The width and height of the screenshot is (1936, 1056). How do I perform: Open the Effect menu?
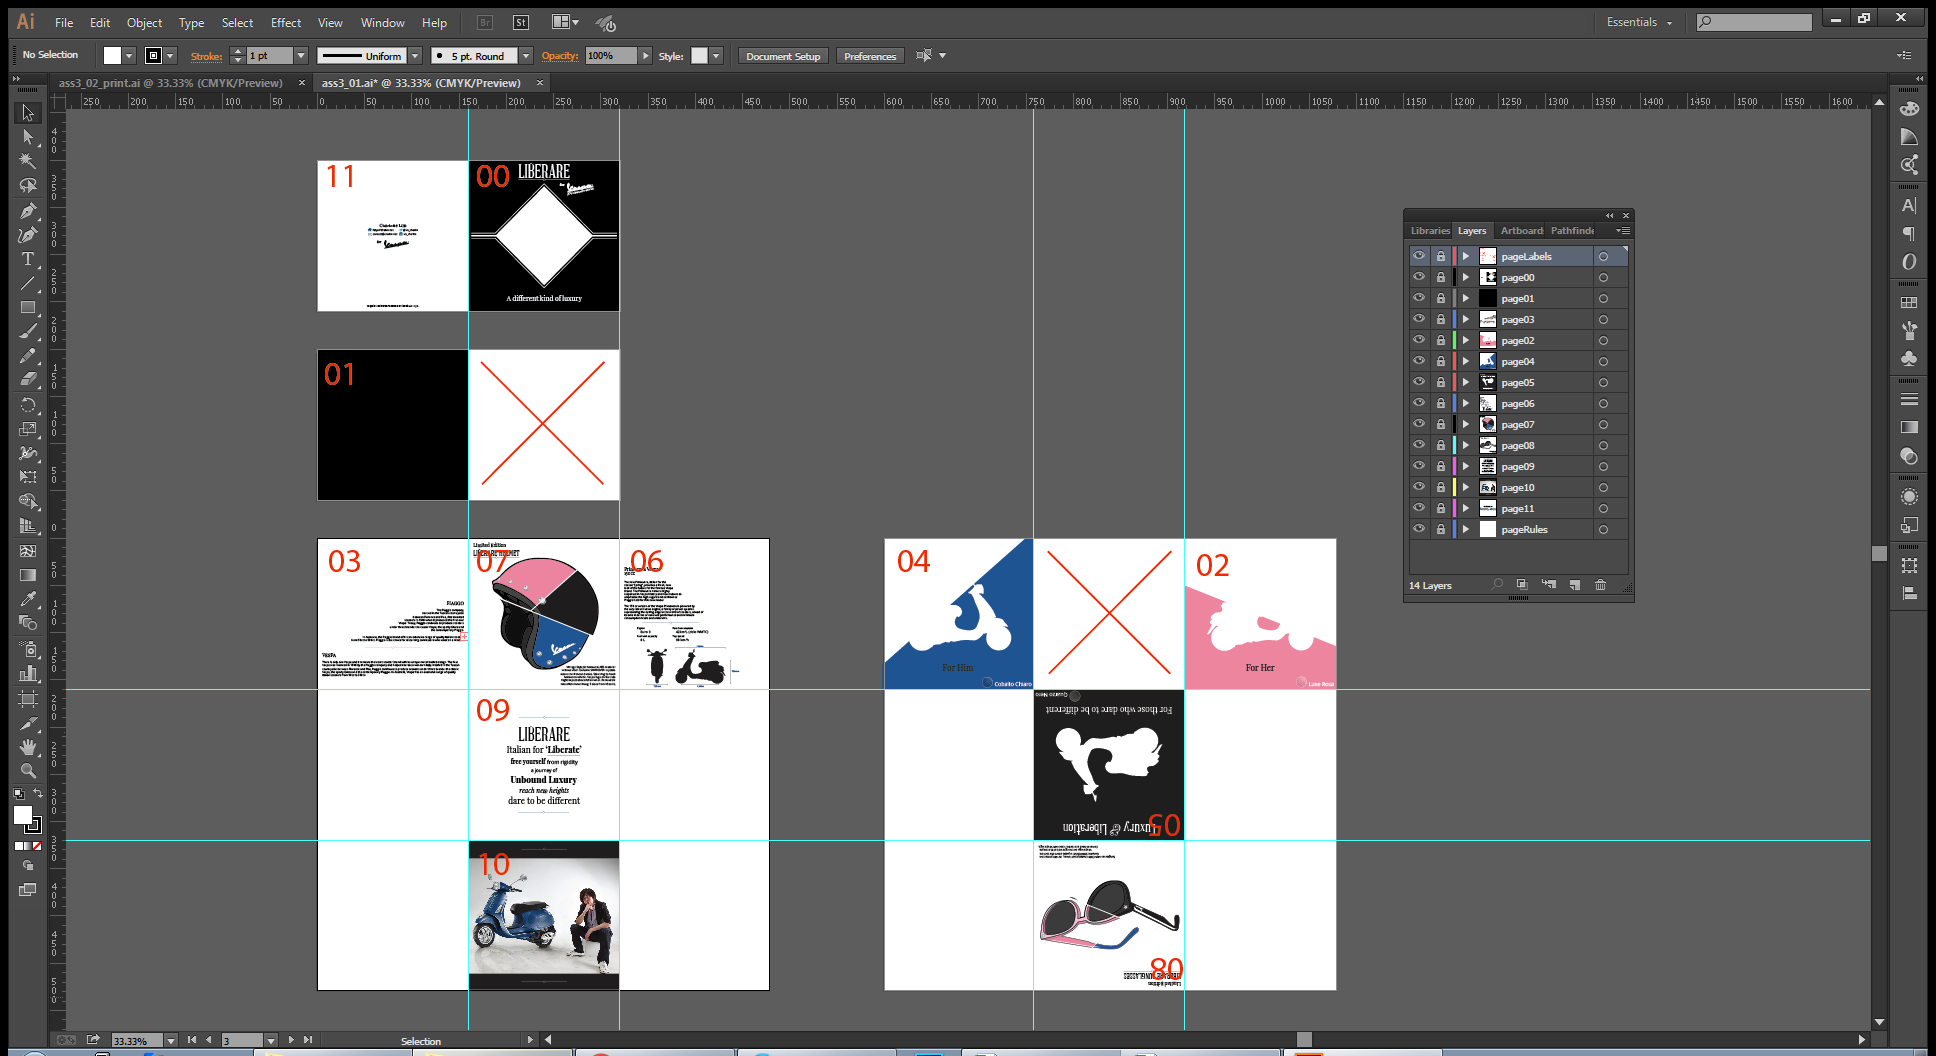tap(286, 22)
